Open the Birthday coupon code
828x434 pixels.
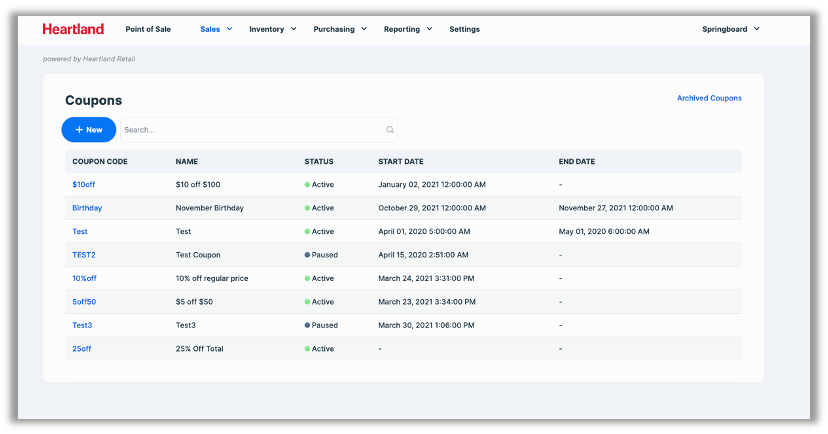click(87, 208)
